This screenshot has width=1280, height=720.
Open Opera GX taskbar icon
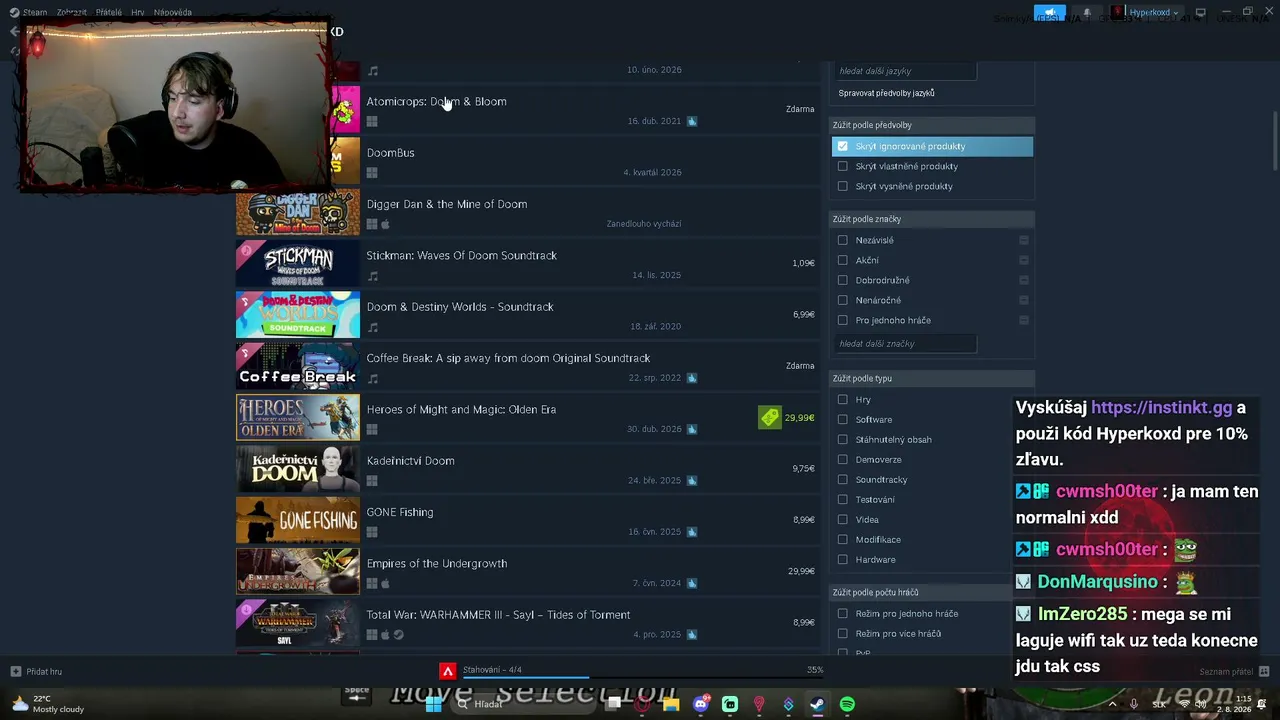641,704
